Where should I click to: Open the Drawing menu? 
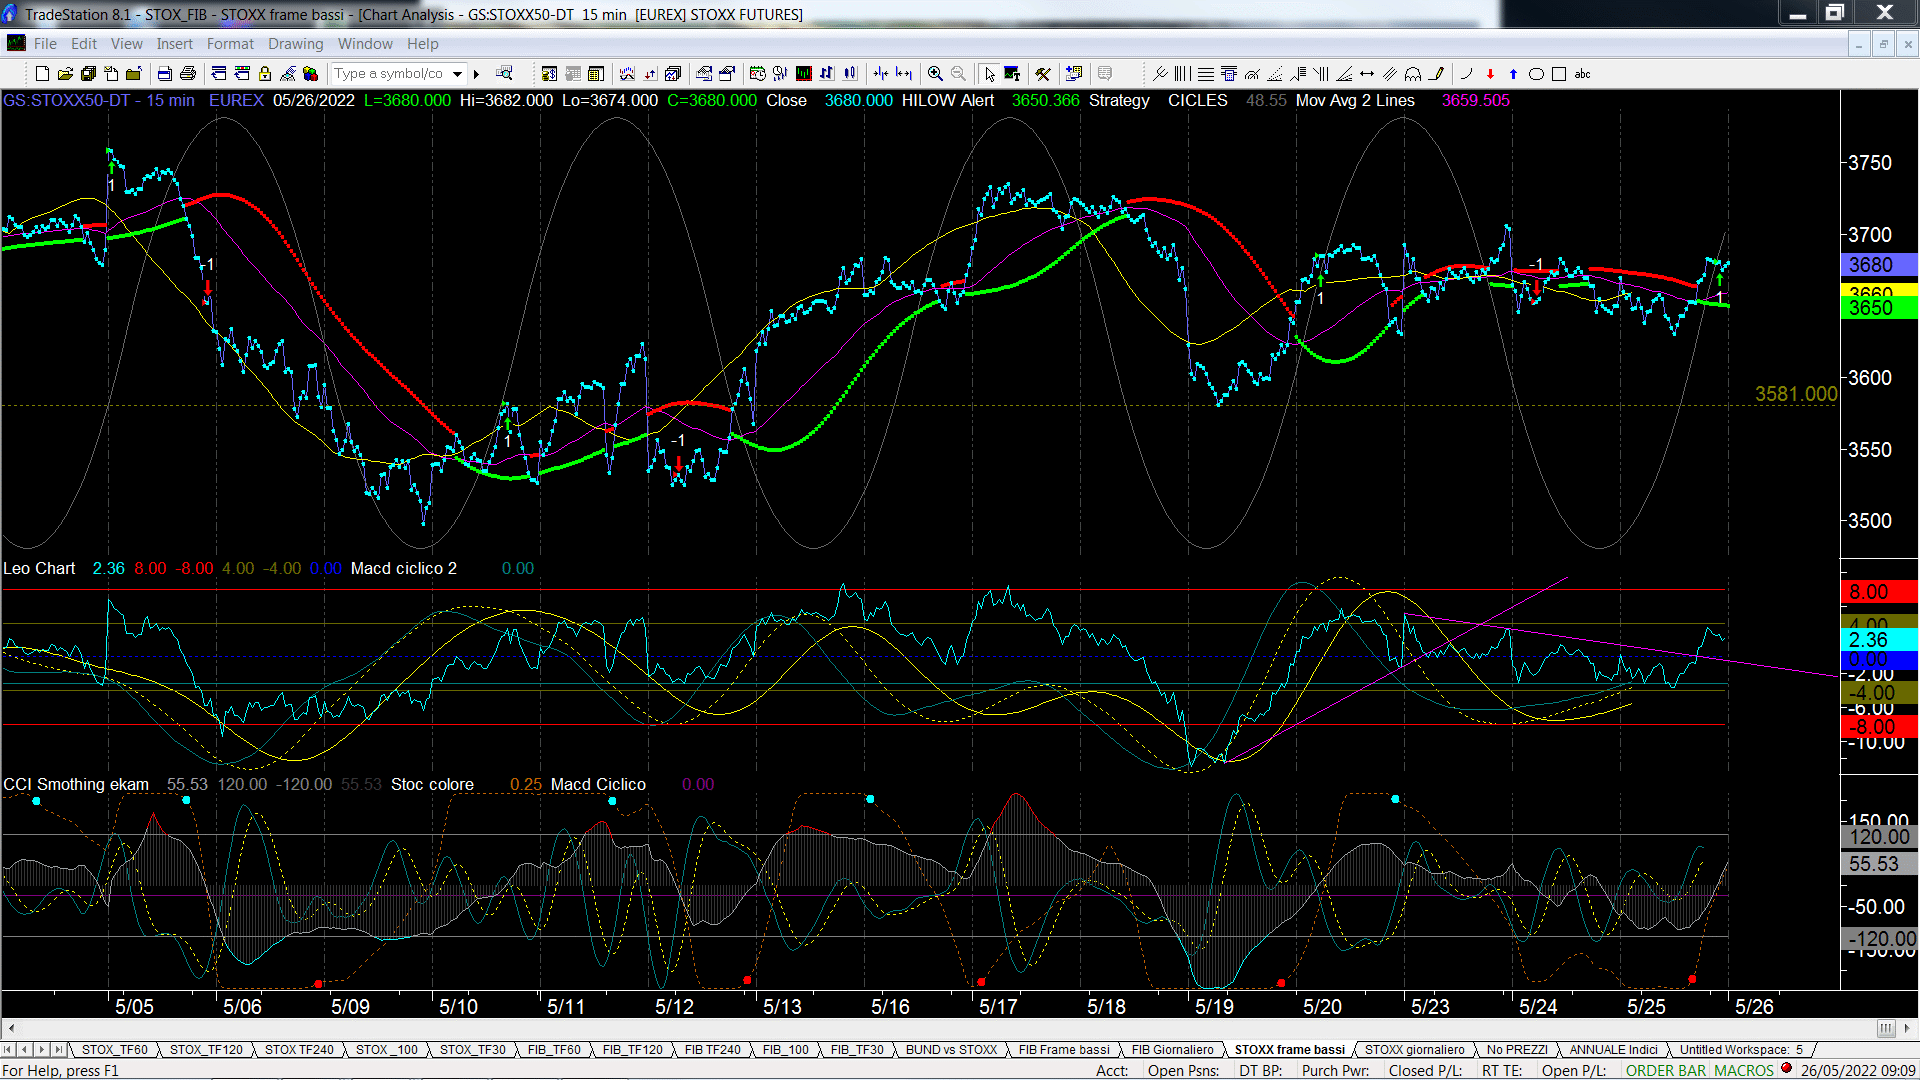(x=295, y=44)
